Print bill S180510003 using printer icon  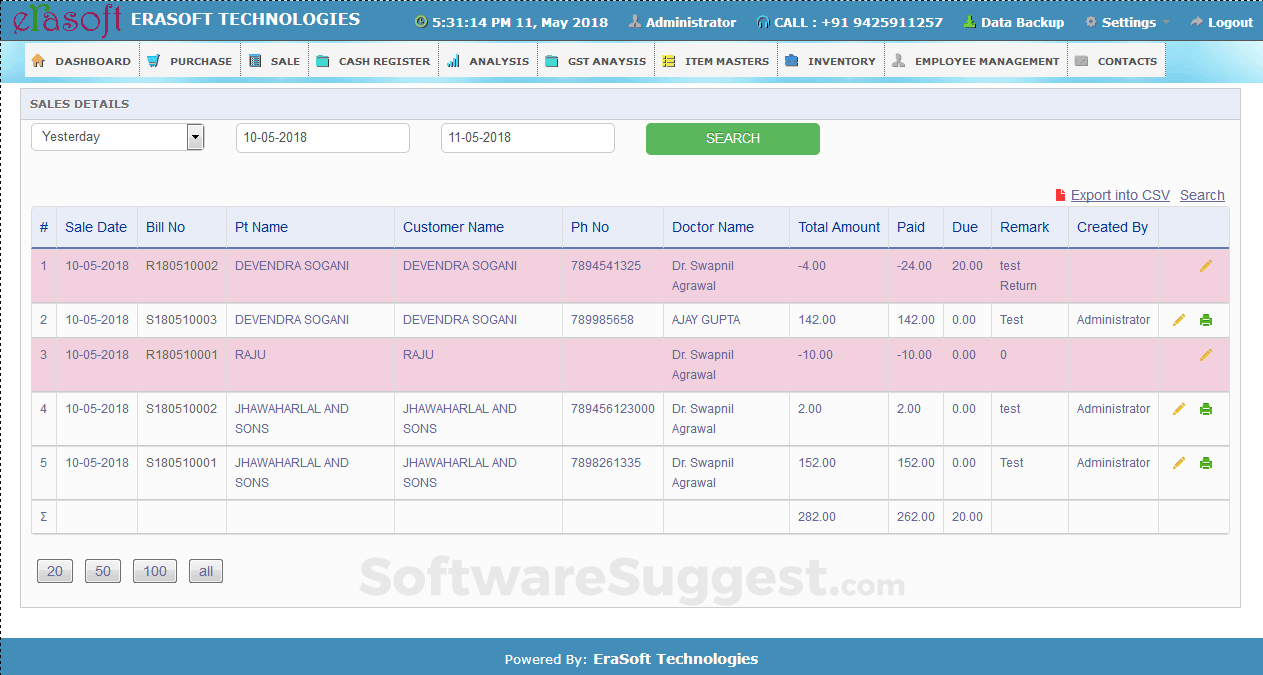[1206, 320]
